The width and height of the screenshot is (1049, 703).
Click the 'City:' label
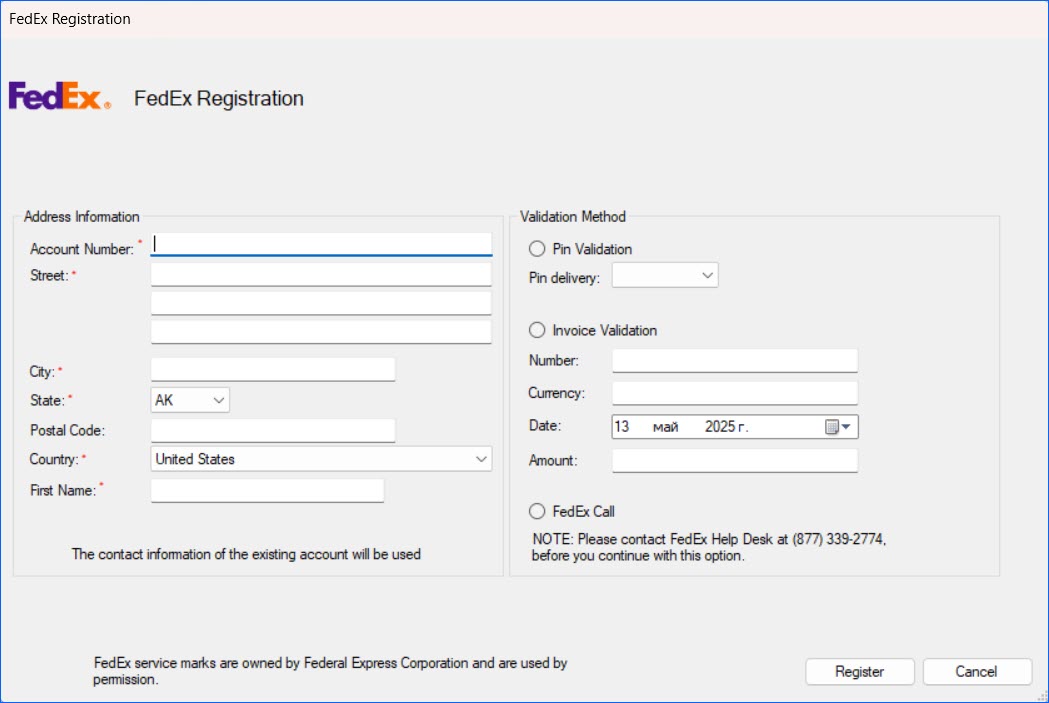pos(42,371)
